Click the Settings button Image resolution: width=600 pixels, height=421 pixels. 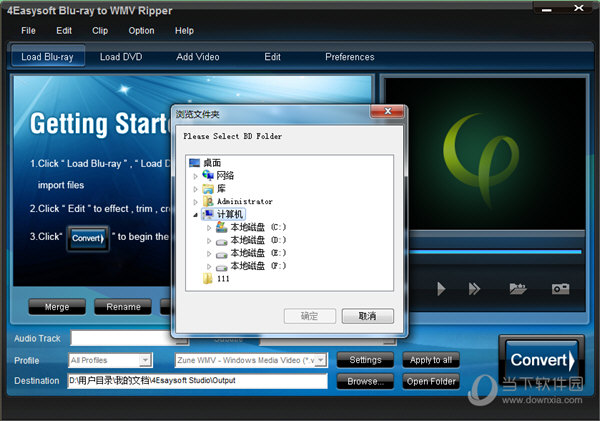pos(365,360)
